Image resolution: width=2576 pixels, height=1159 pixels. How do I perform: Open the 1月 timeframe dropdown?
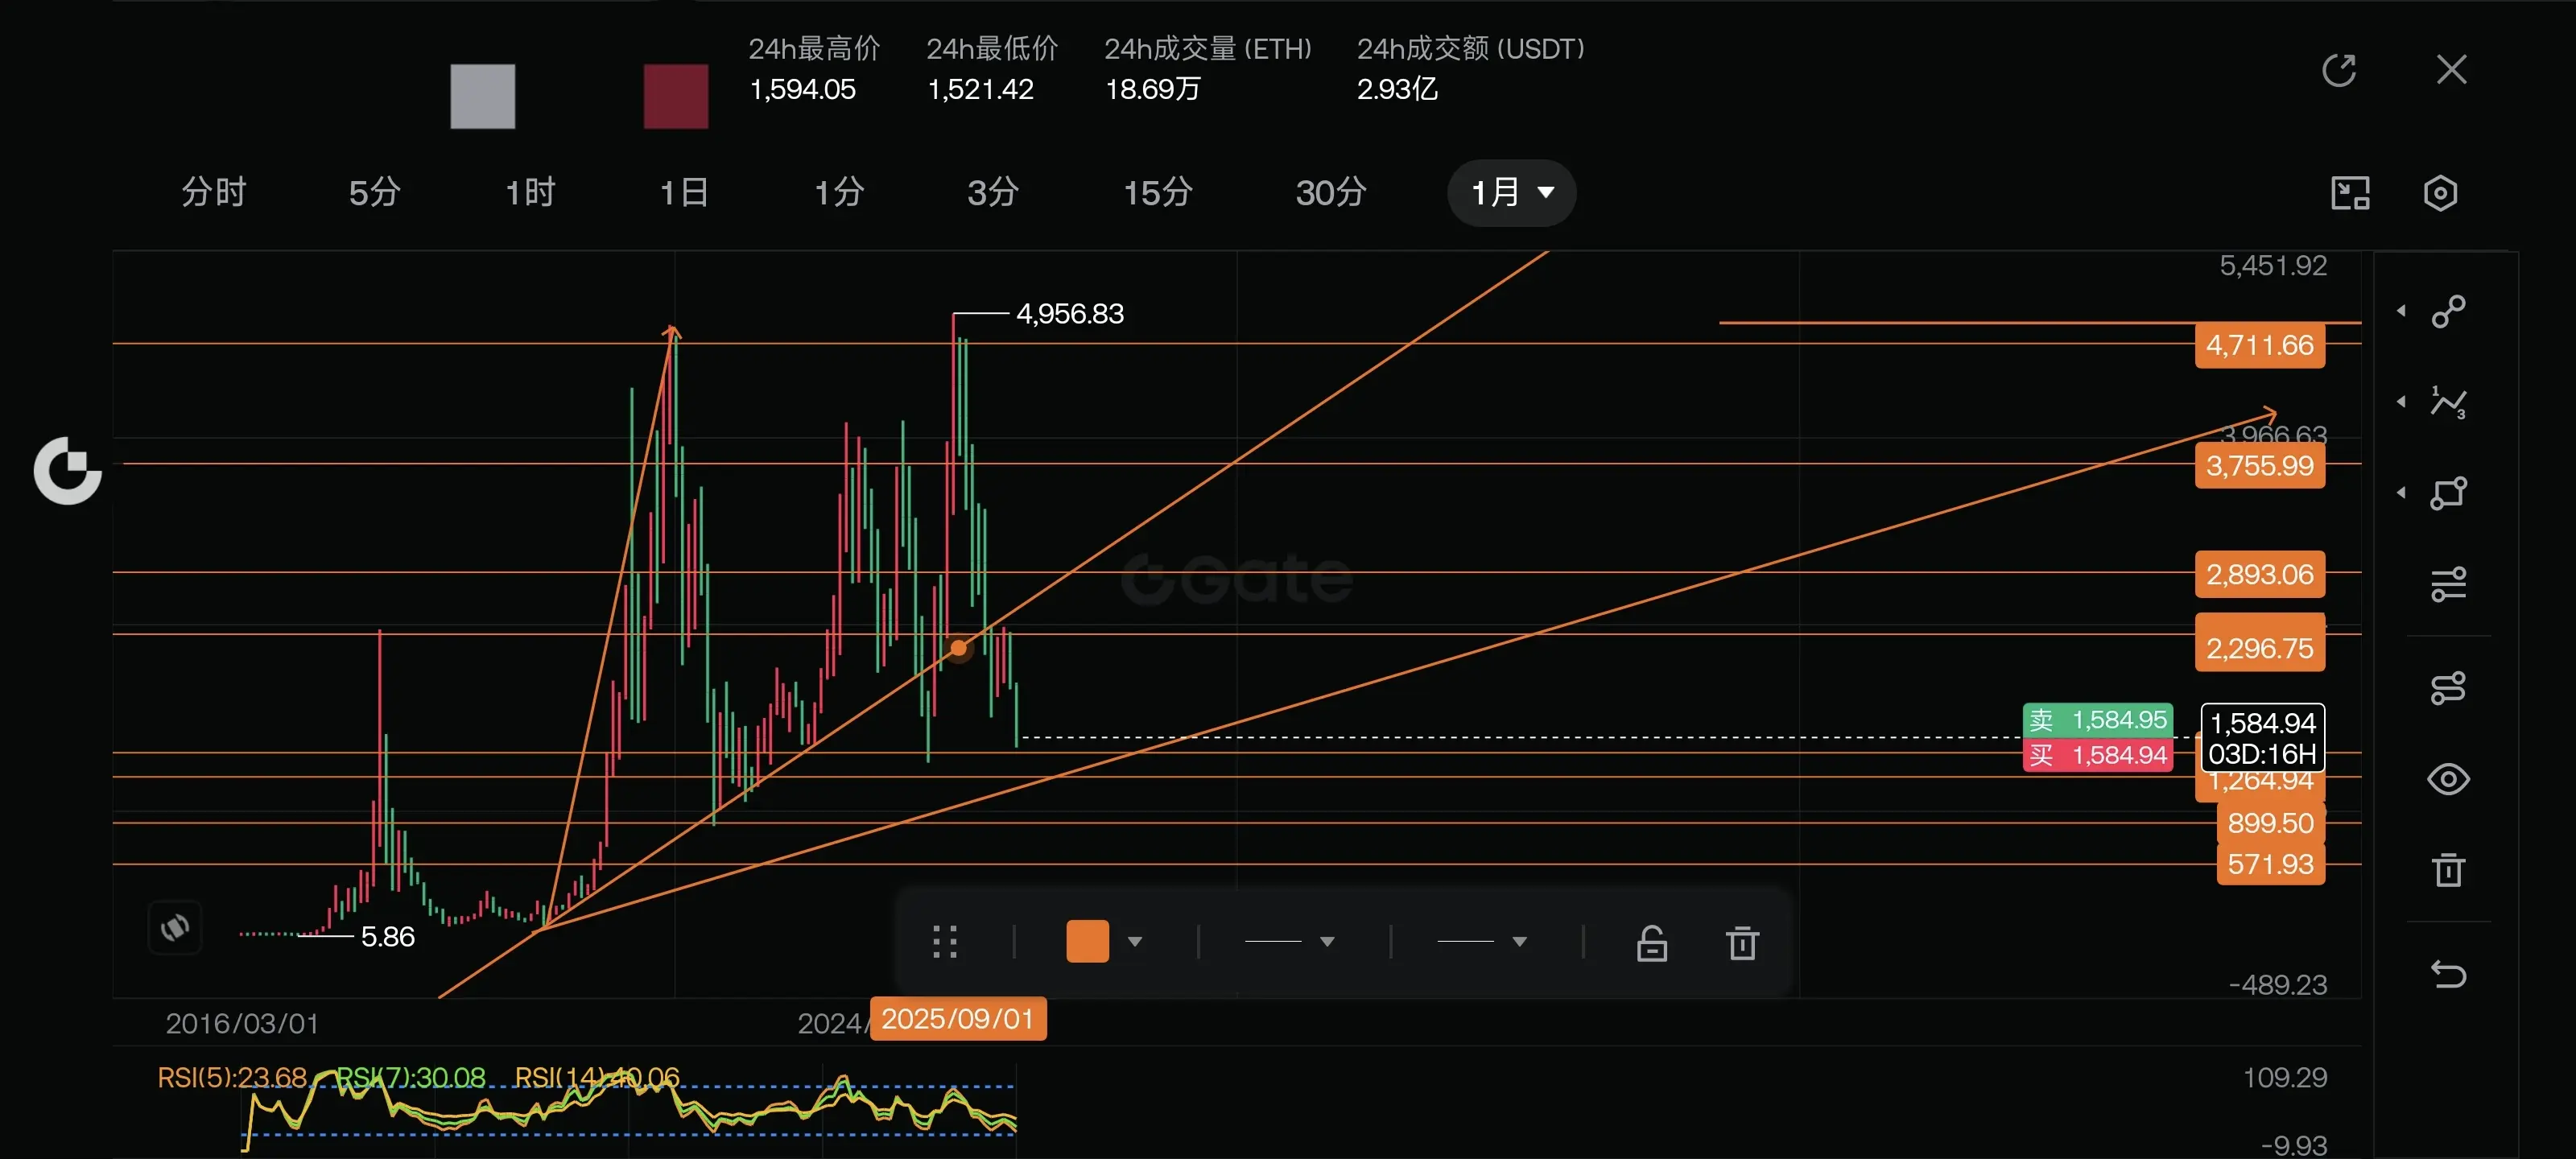pyautogui.click(x=1511, y=192)
